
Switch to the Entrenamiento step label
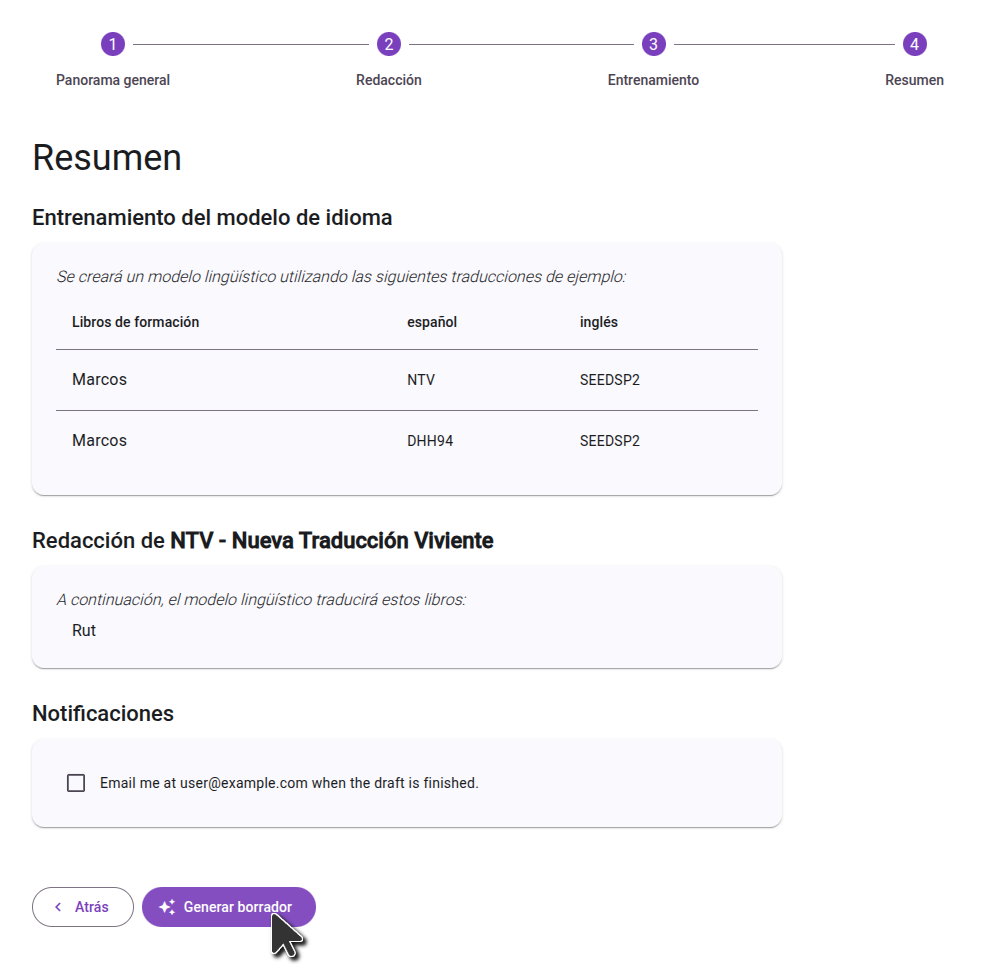tap(653, 80)
